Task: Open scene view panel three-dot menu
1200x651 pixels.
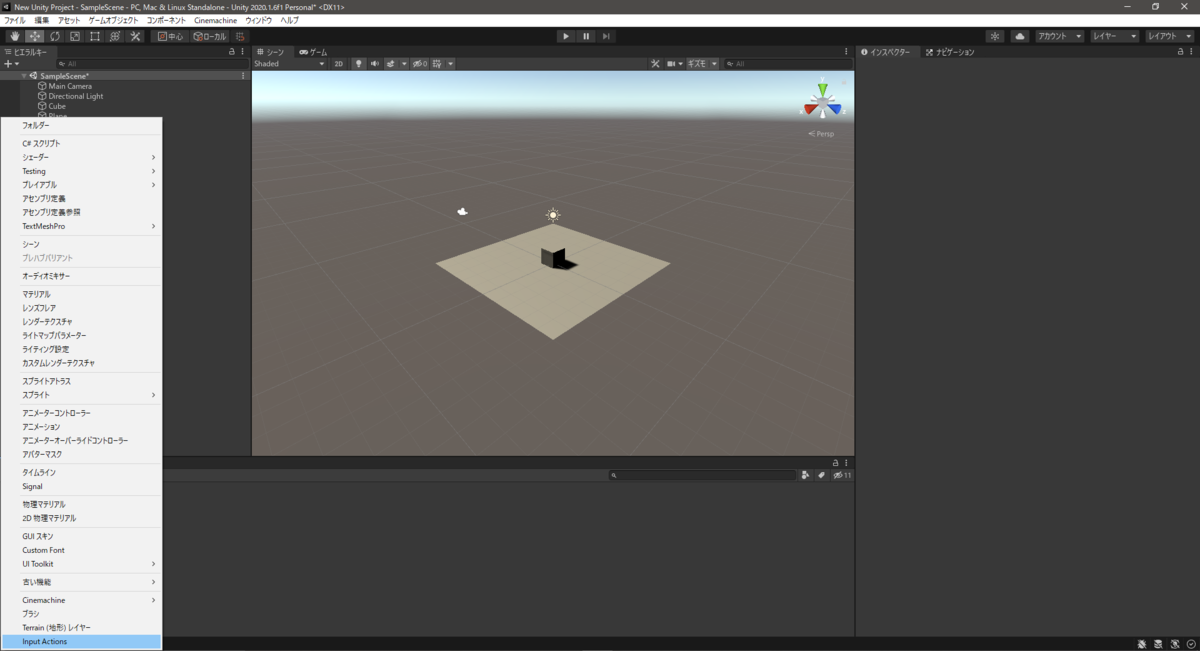Action: (847, 52)
